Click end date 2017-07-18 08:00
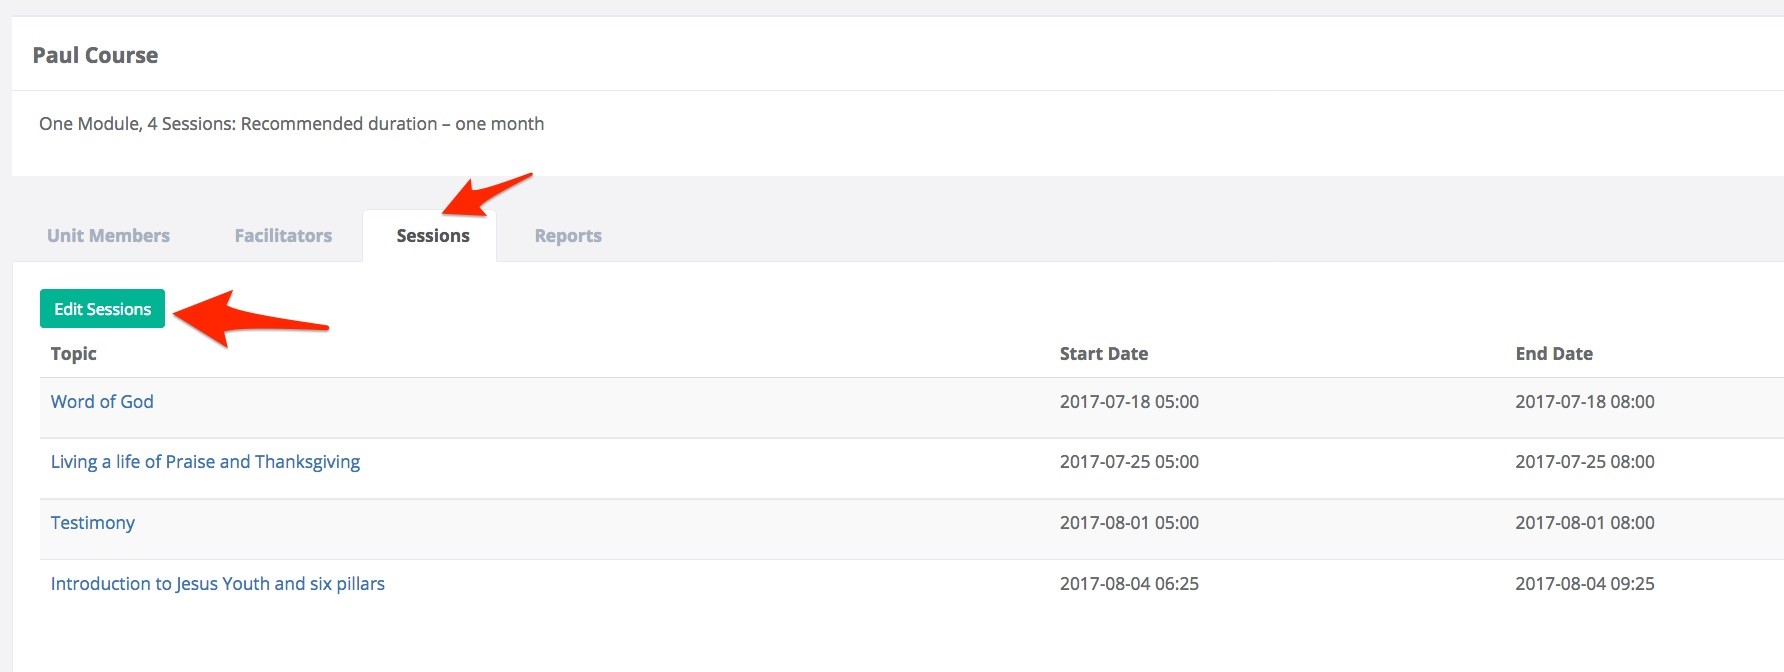This screenshot has height=672, width=1784. [x=1584, y=402]
